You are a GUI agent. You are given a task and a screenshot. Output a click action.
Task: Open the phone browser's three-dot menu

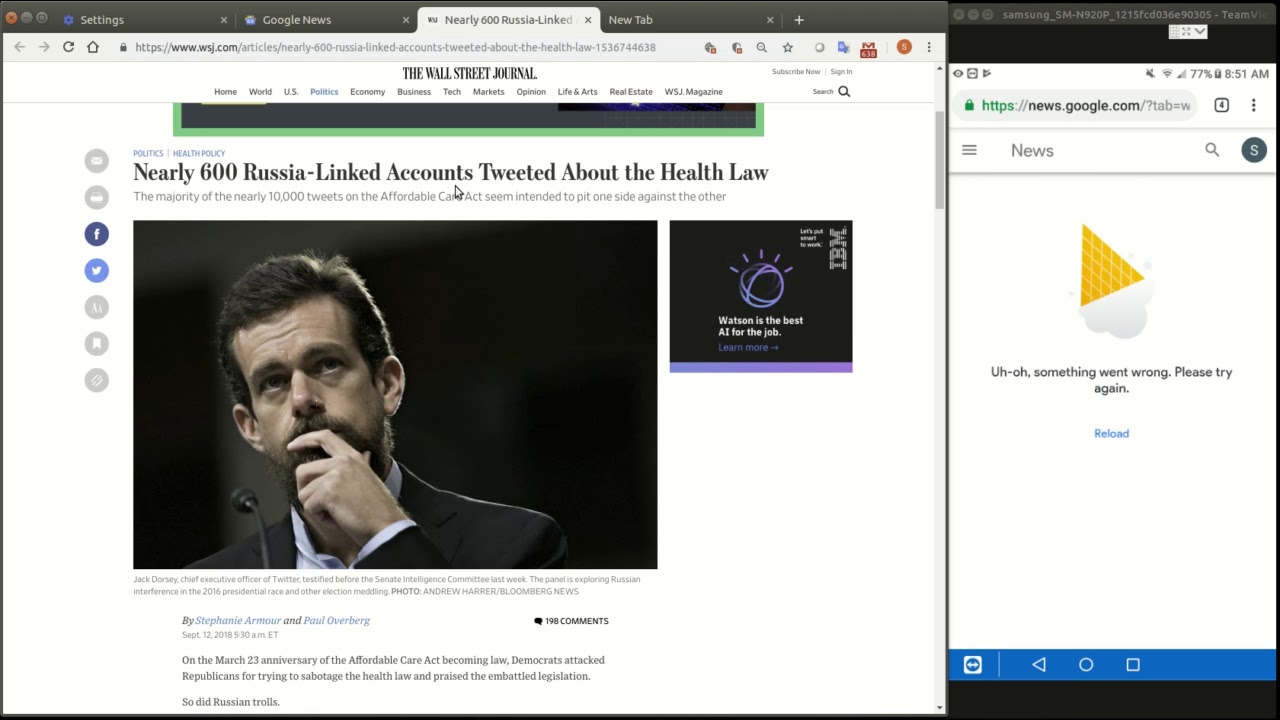pos(1253,105)
